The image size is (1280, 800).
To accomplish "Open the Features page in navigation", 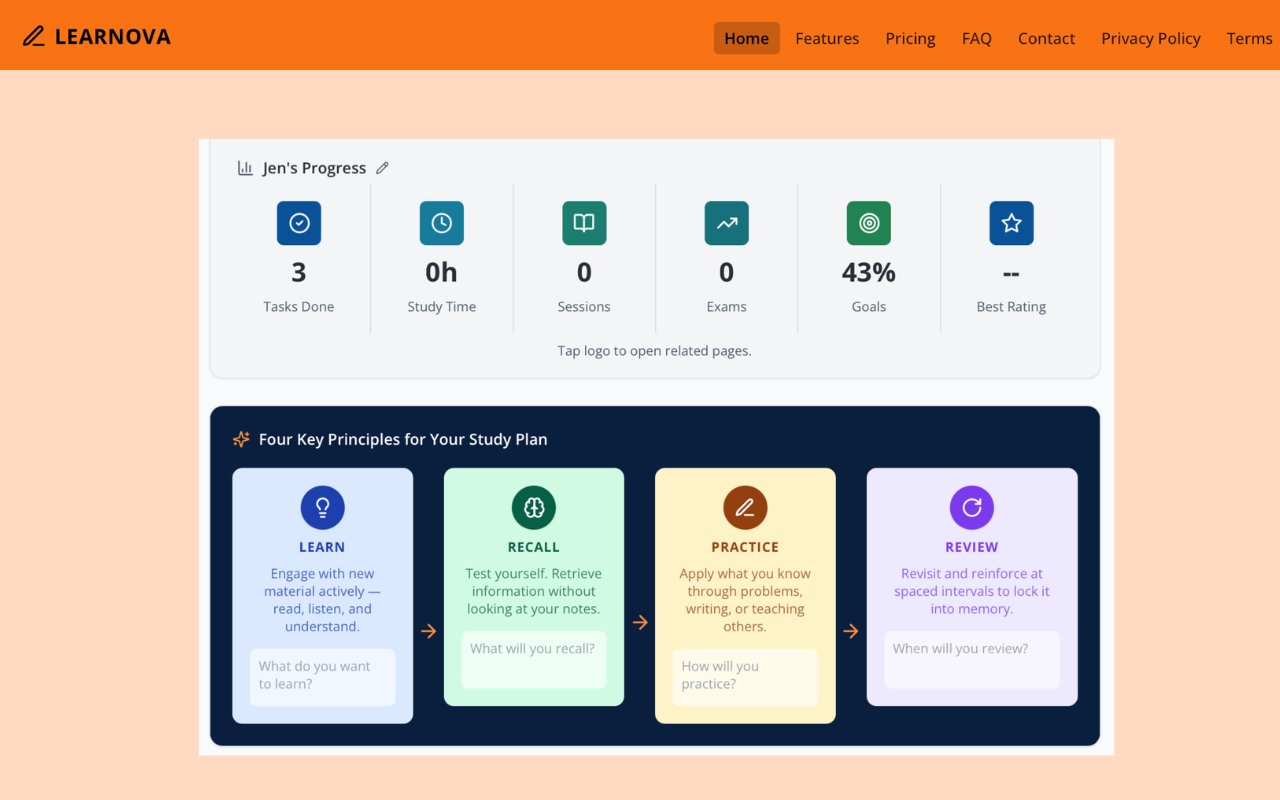I will (827, 38).
